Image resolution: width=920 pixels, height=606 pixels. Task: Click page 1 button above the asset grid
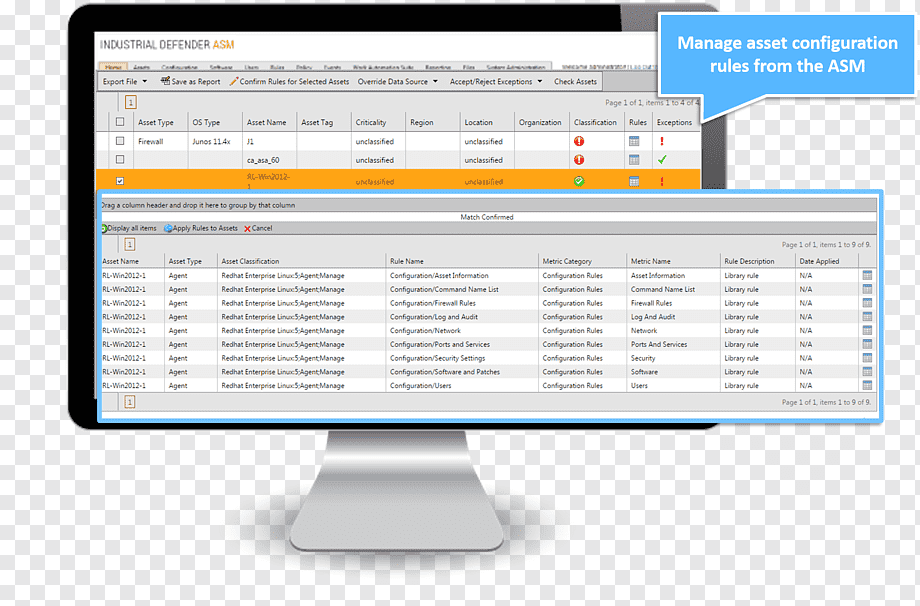click(x=131, y=102)
